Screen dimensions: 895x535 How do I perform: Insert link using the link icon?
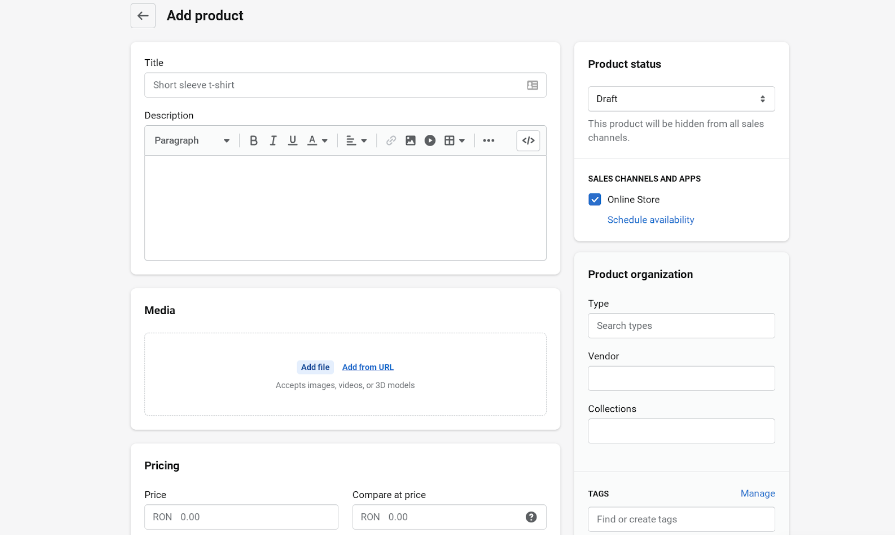click(391, 141)
